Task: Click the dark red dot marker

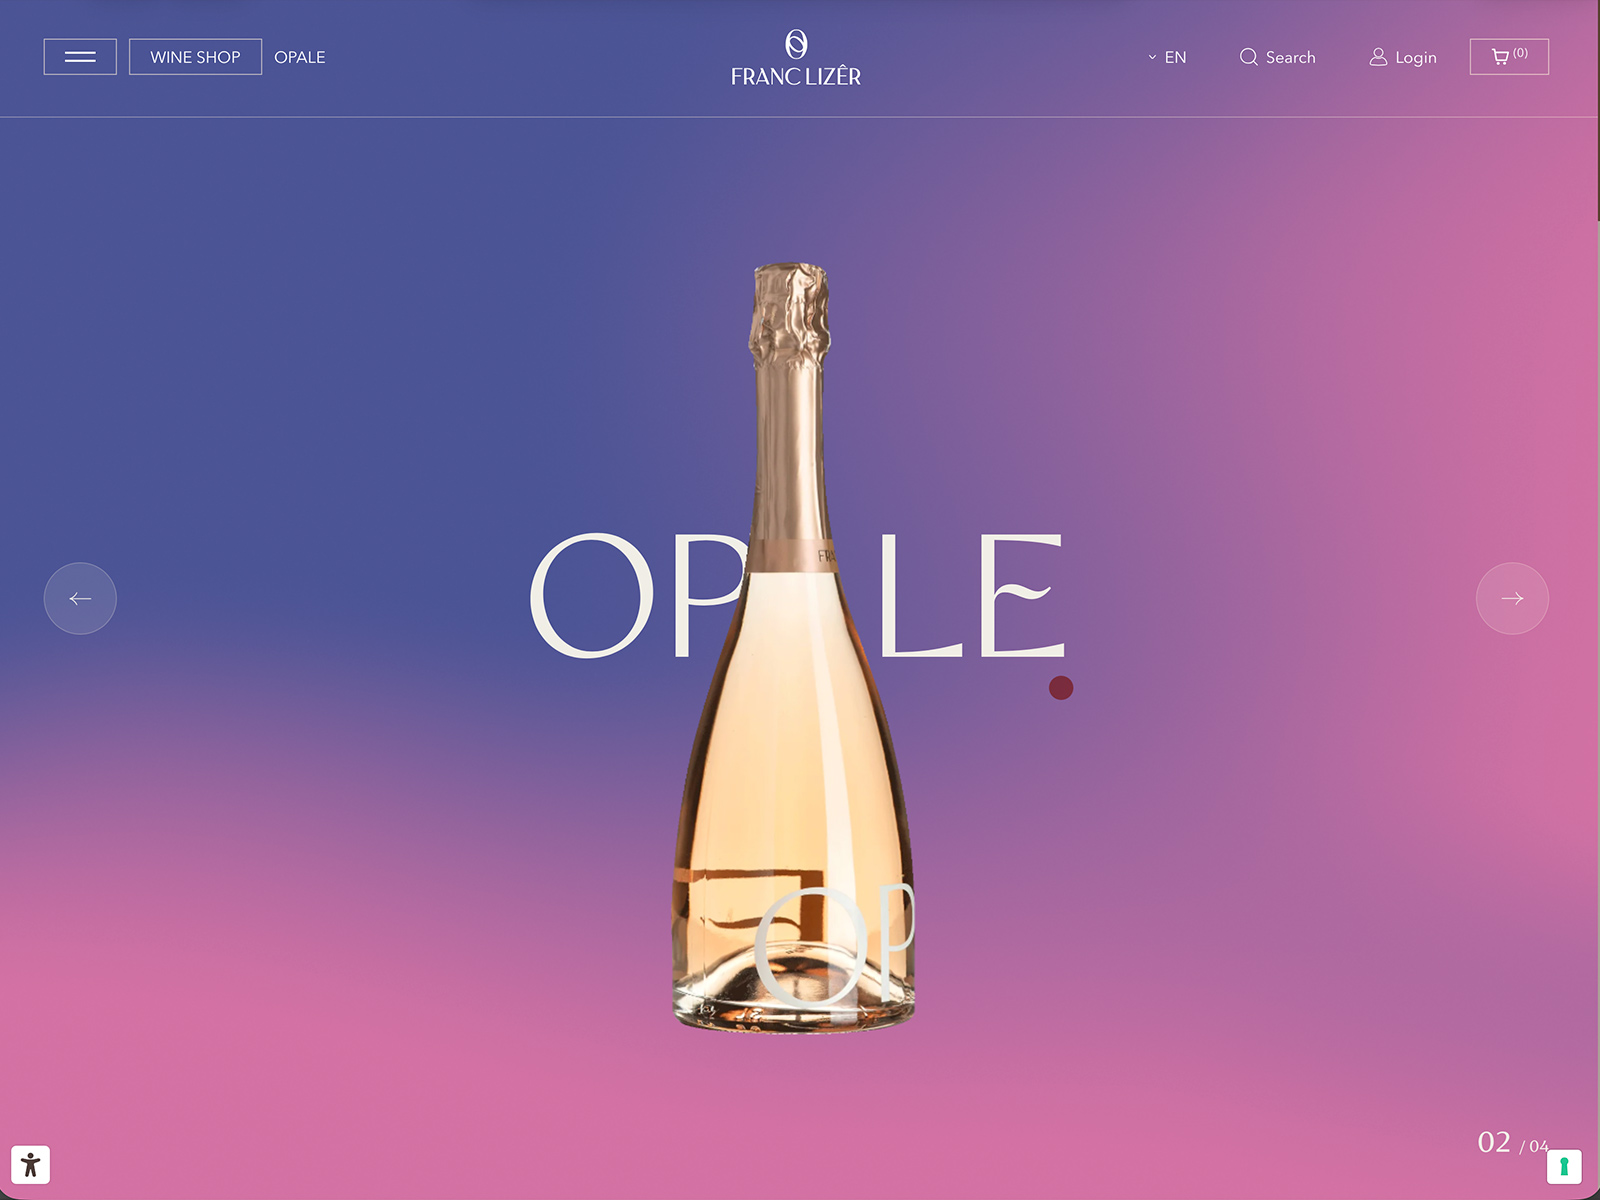Action: click(x=1061, y=688)
